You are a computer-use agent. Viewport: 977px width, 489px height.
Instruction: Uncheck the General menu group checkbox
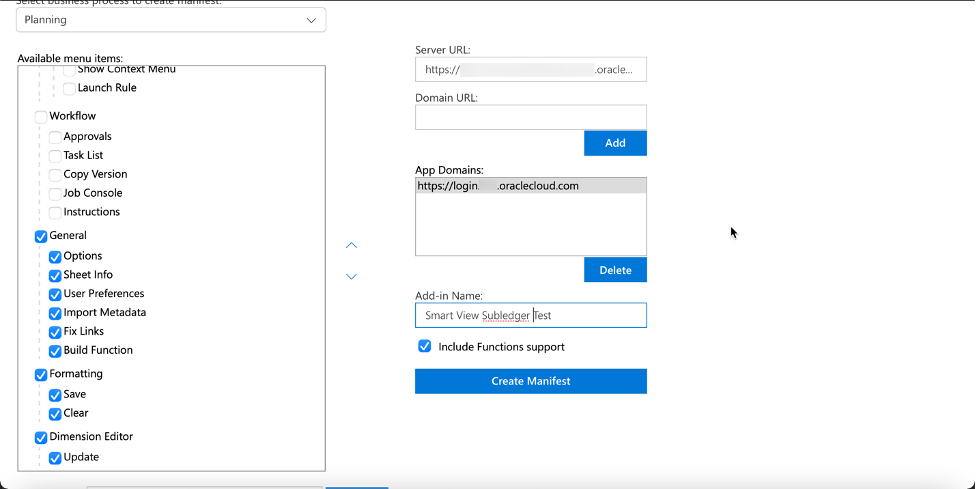pos(41,236)
